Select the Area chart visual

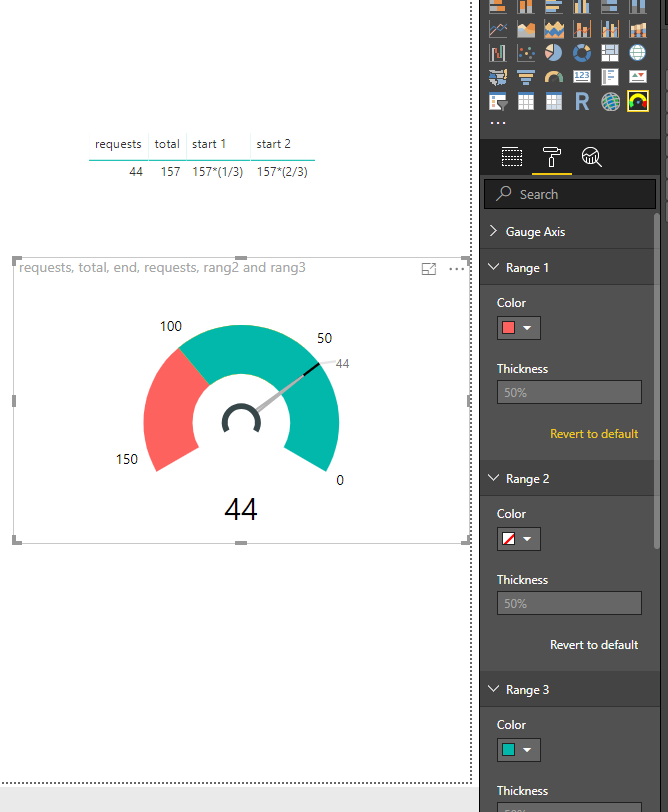[526, 29]
